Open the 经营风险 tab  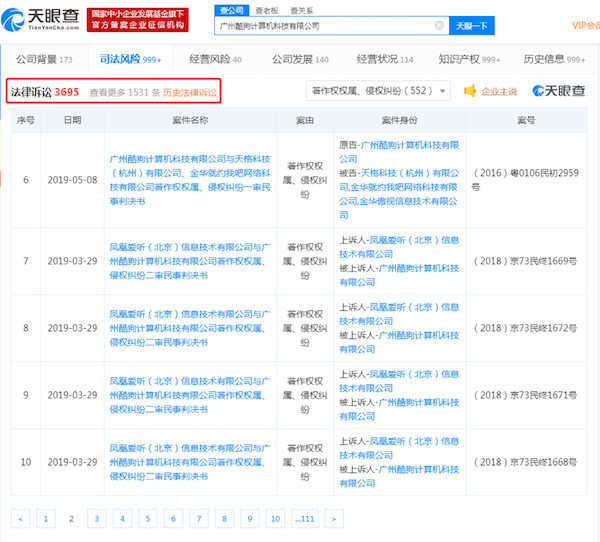215,59
